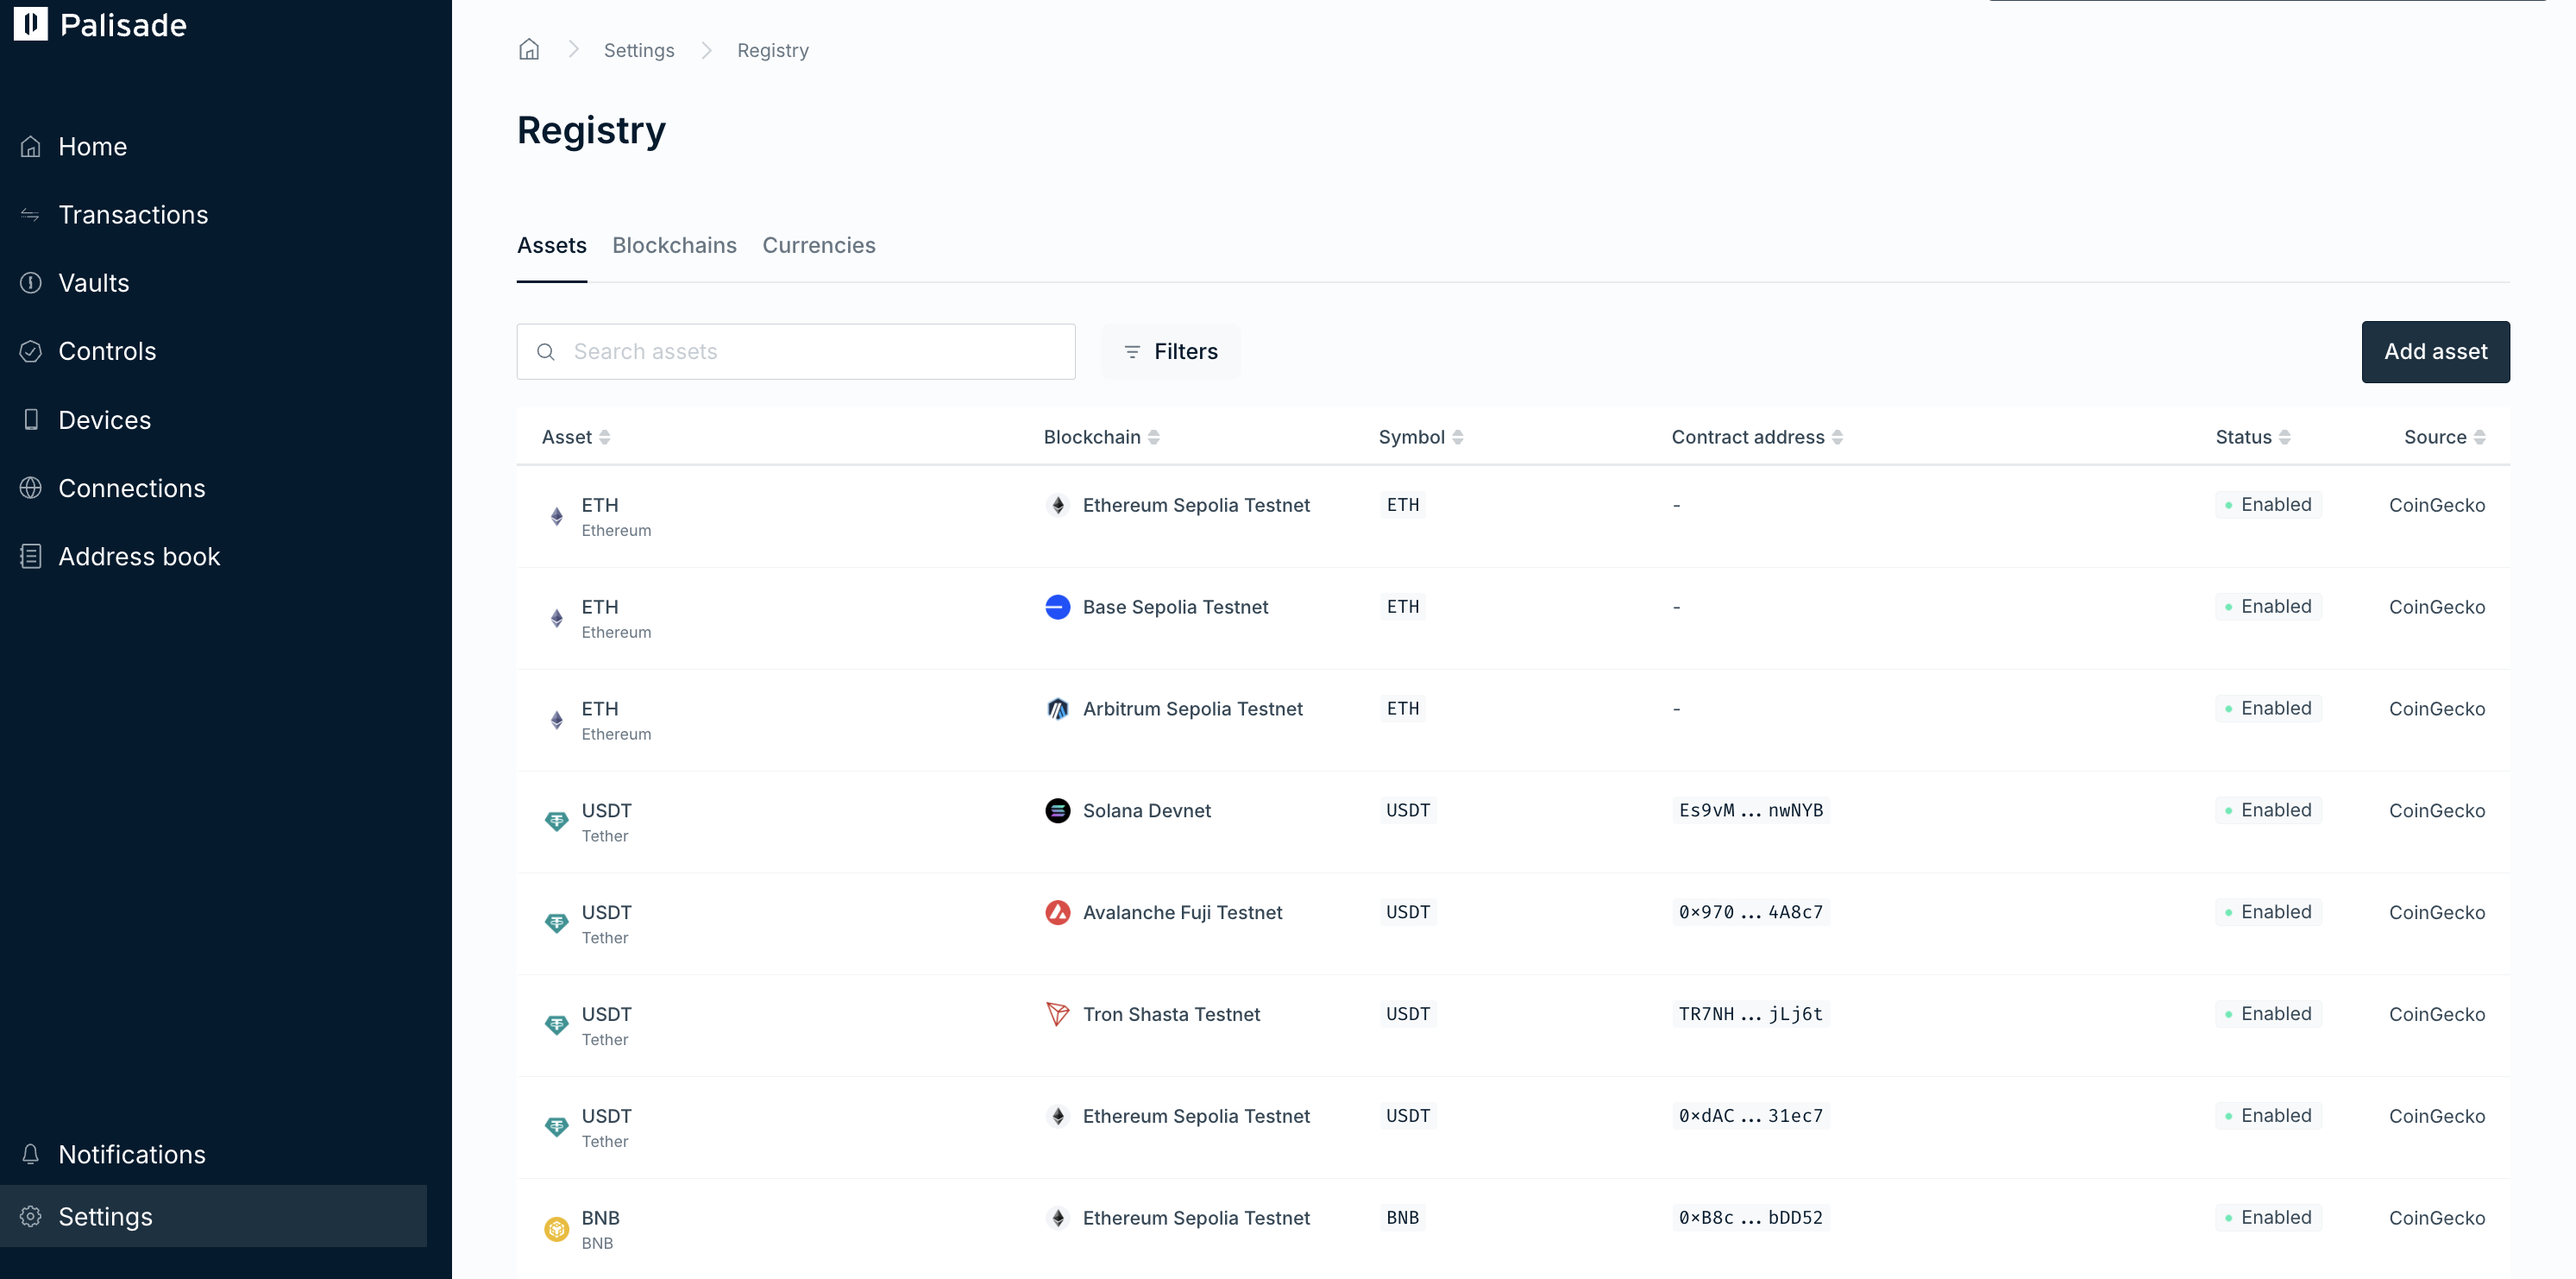The image size is (2576, 1279).
Task: Select contract address Es9vM...nwNYB
Action: click(1751, 811)
